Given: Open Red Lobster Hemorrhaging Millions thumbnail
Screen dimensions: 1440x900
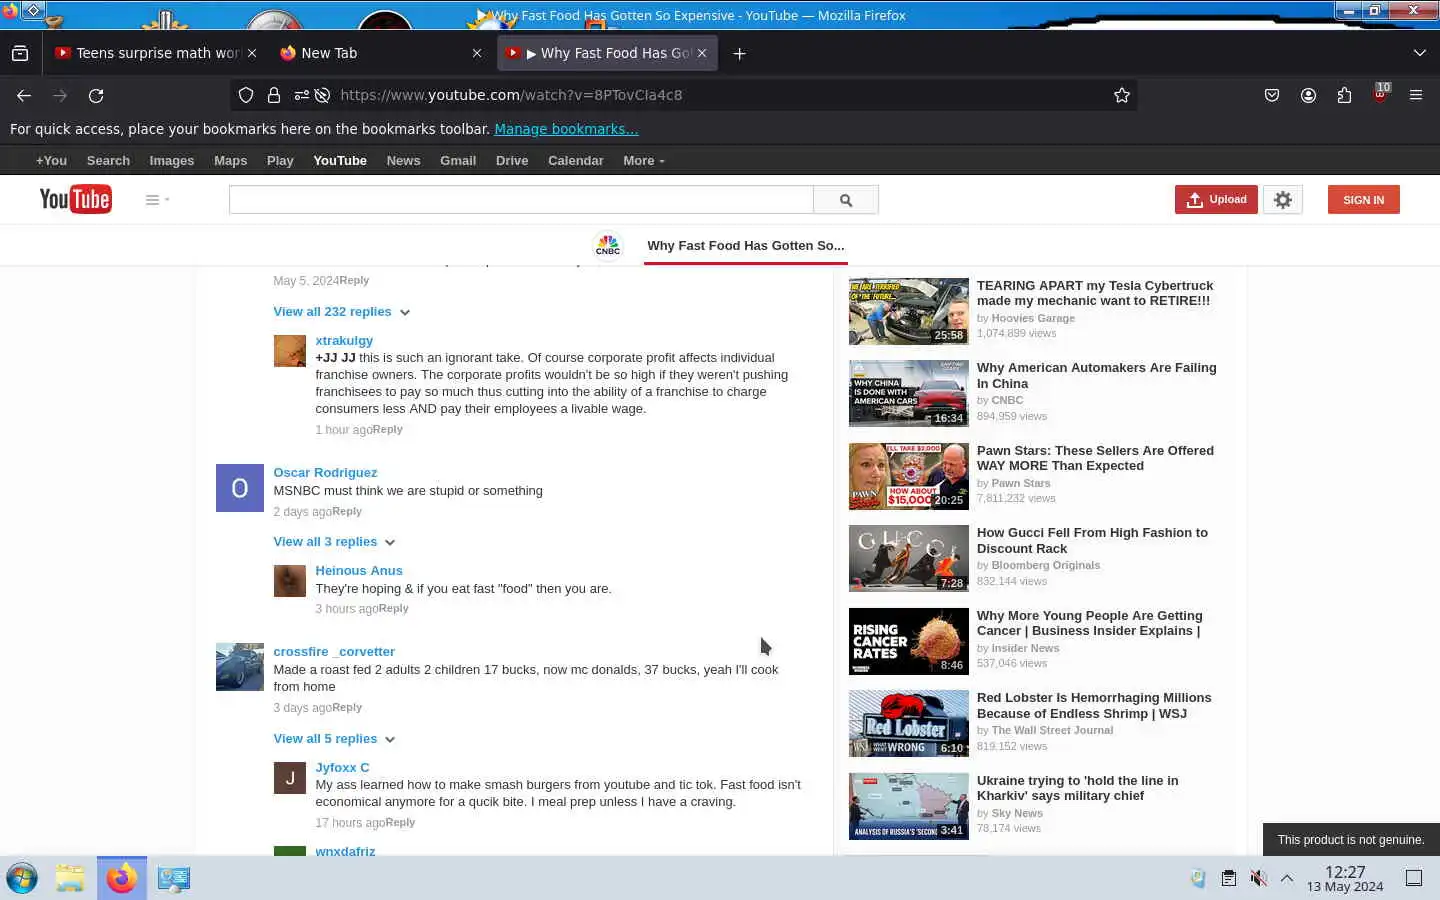Looking at the screenshot, I should click(909, 723).
